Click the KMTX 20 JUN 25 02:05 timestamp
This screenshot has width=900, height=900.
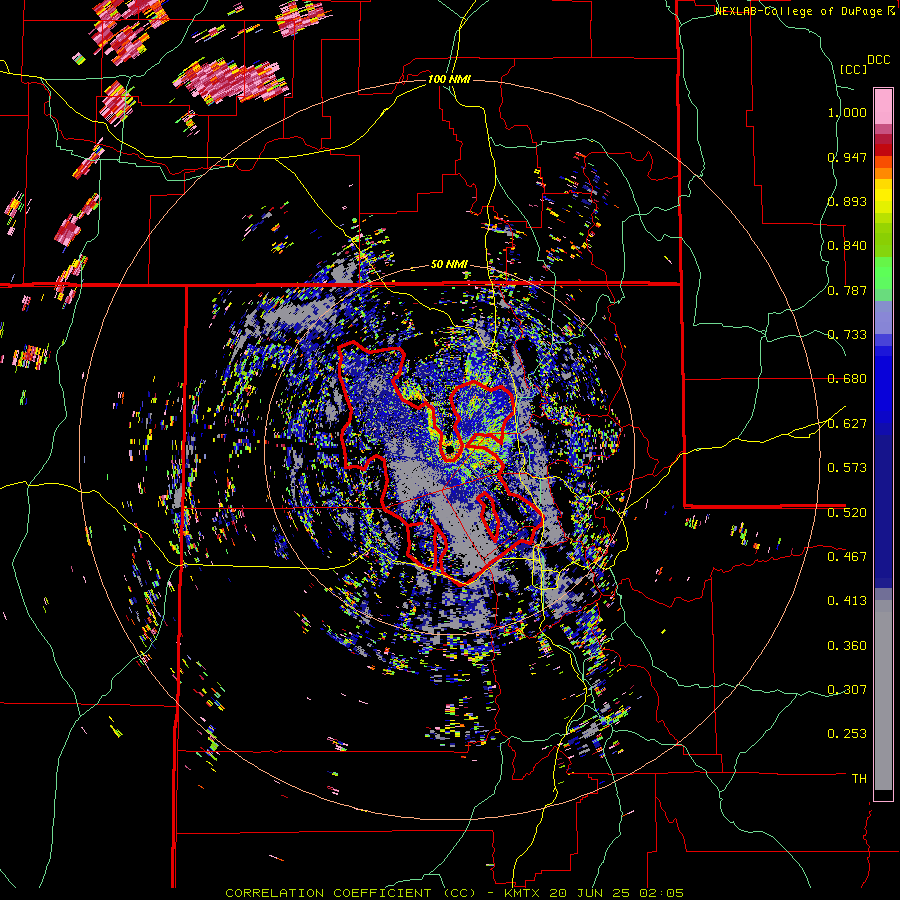[x=594, y=893]
